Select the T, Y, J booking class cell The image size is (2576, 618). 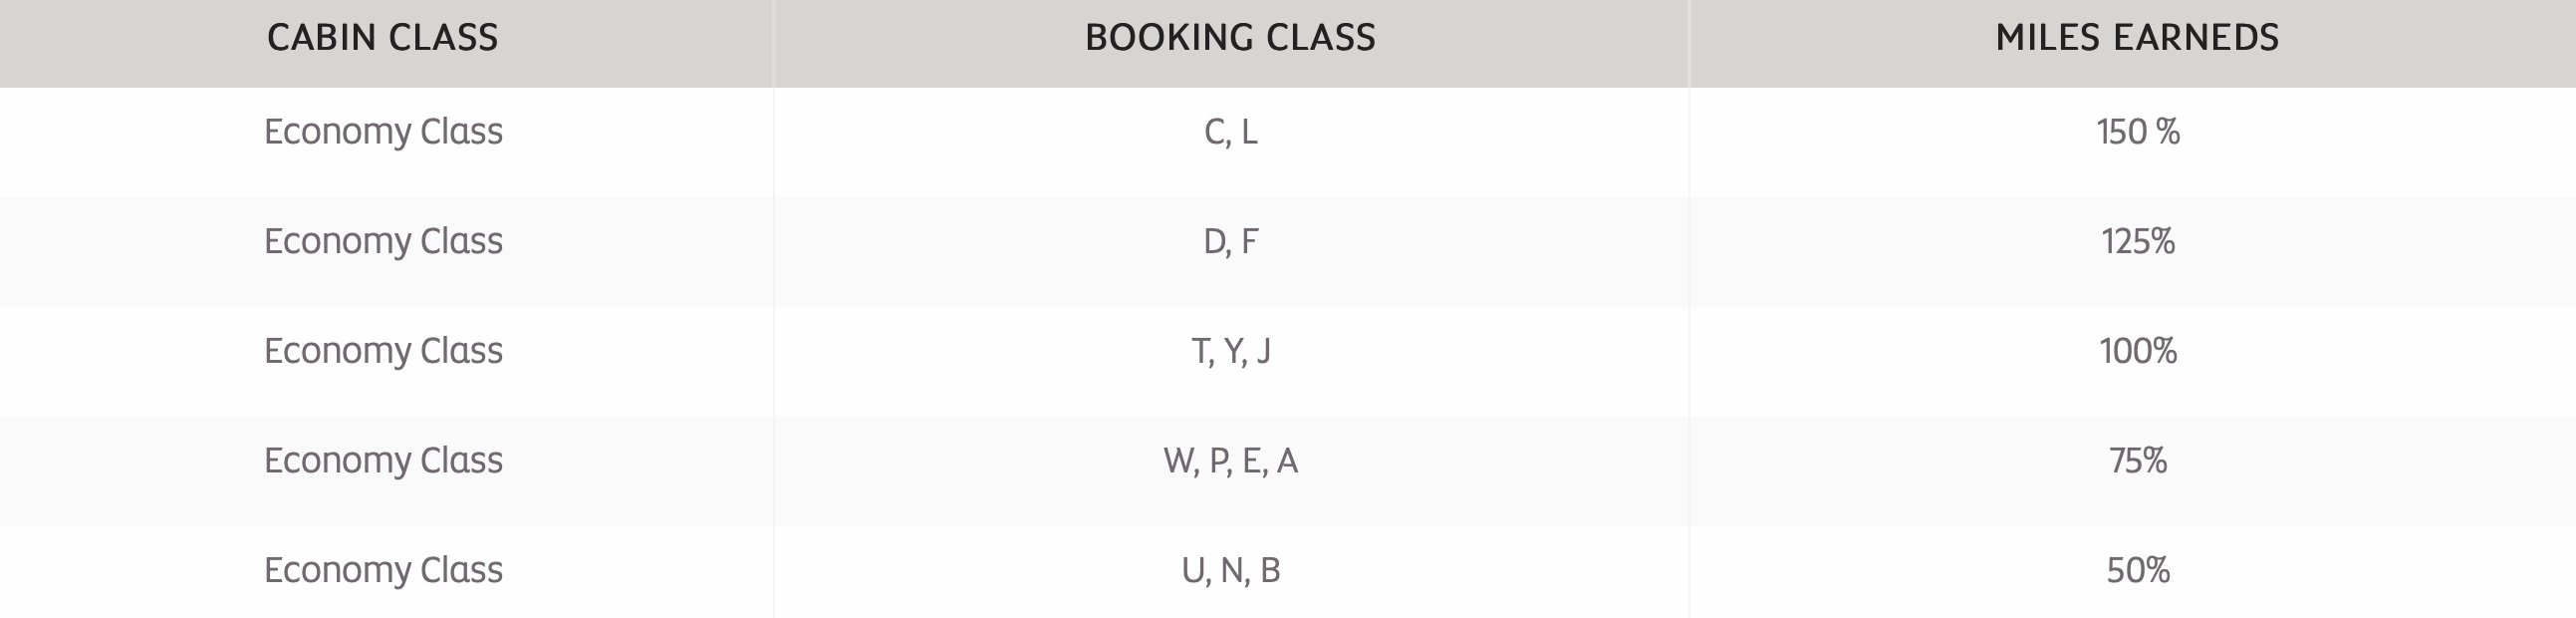click(x=1231, y=351)
